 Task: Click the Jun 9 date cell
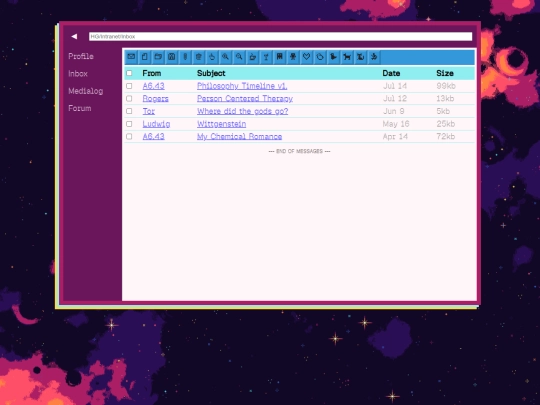394,111
